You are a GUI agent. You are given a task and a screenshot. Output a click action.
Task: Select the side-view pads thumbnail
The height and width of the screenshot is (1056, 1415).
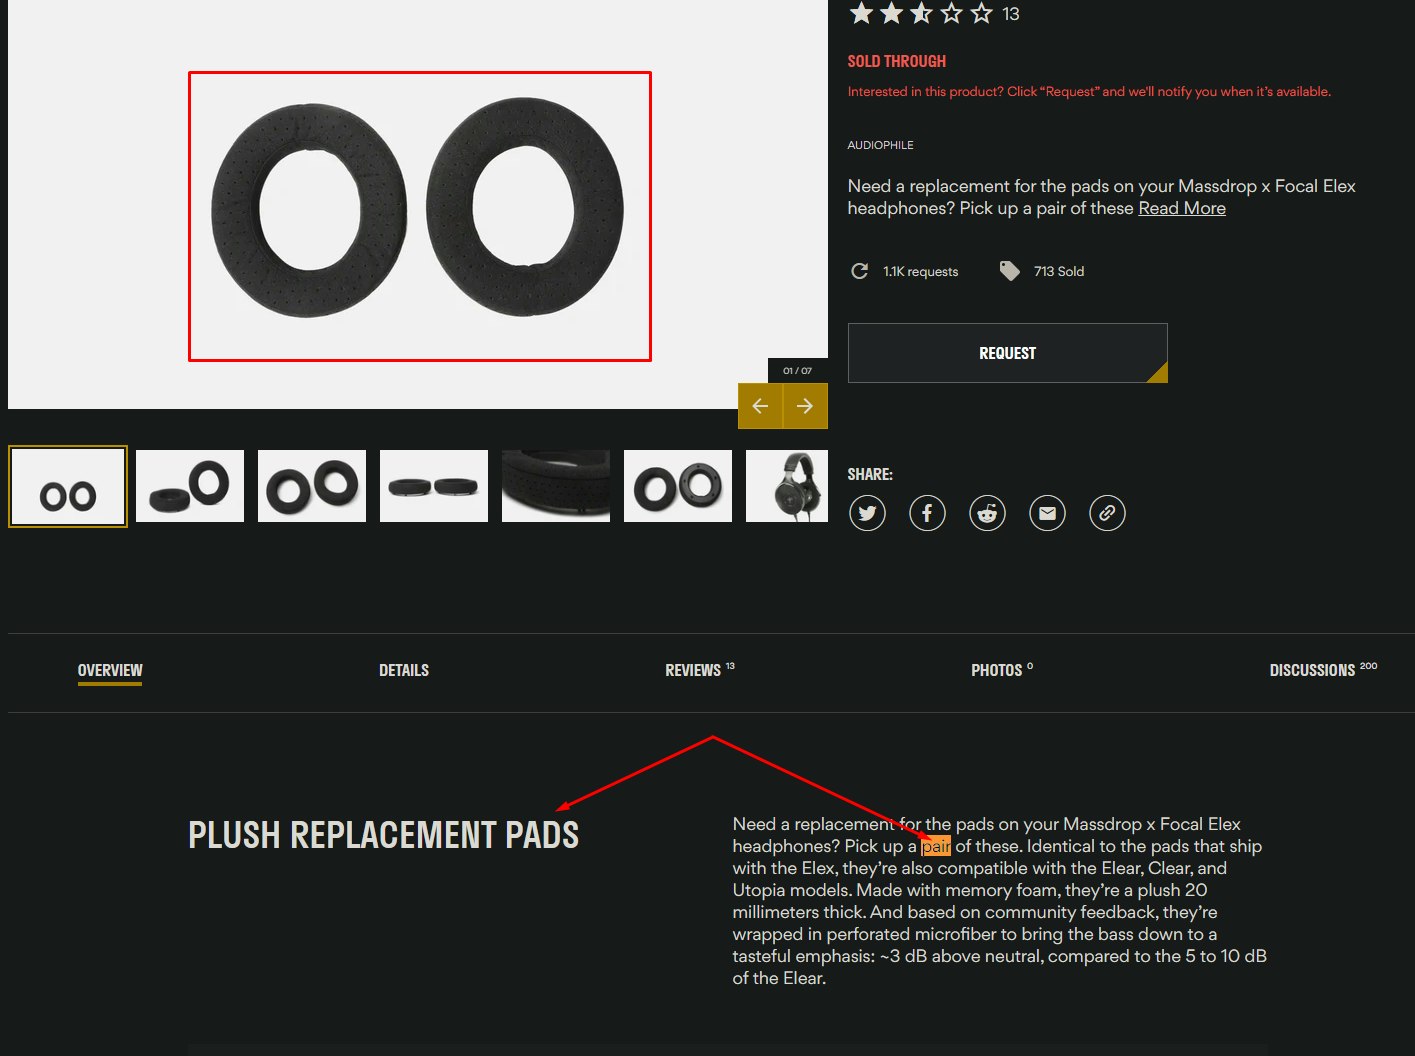point(434,486)
